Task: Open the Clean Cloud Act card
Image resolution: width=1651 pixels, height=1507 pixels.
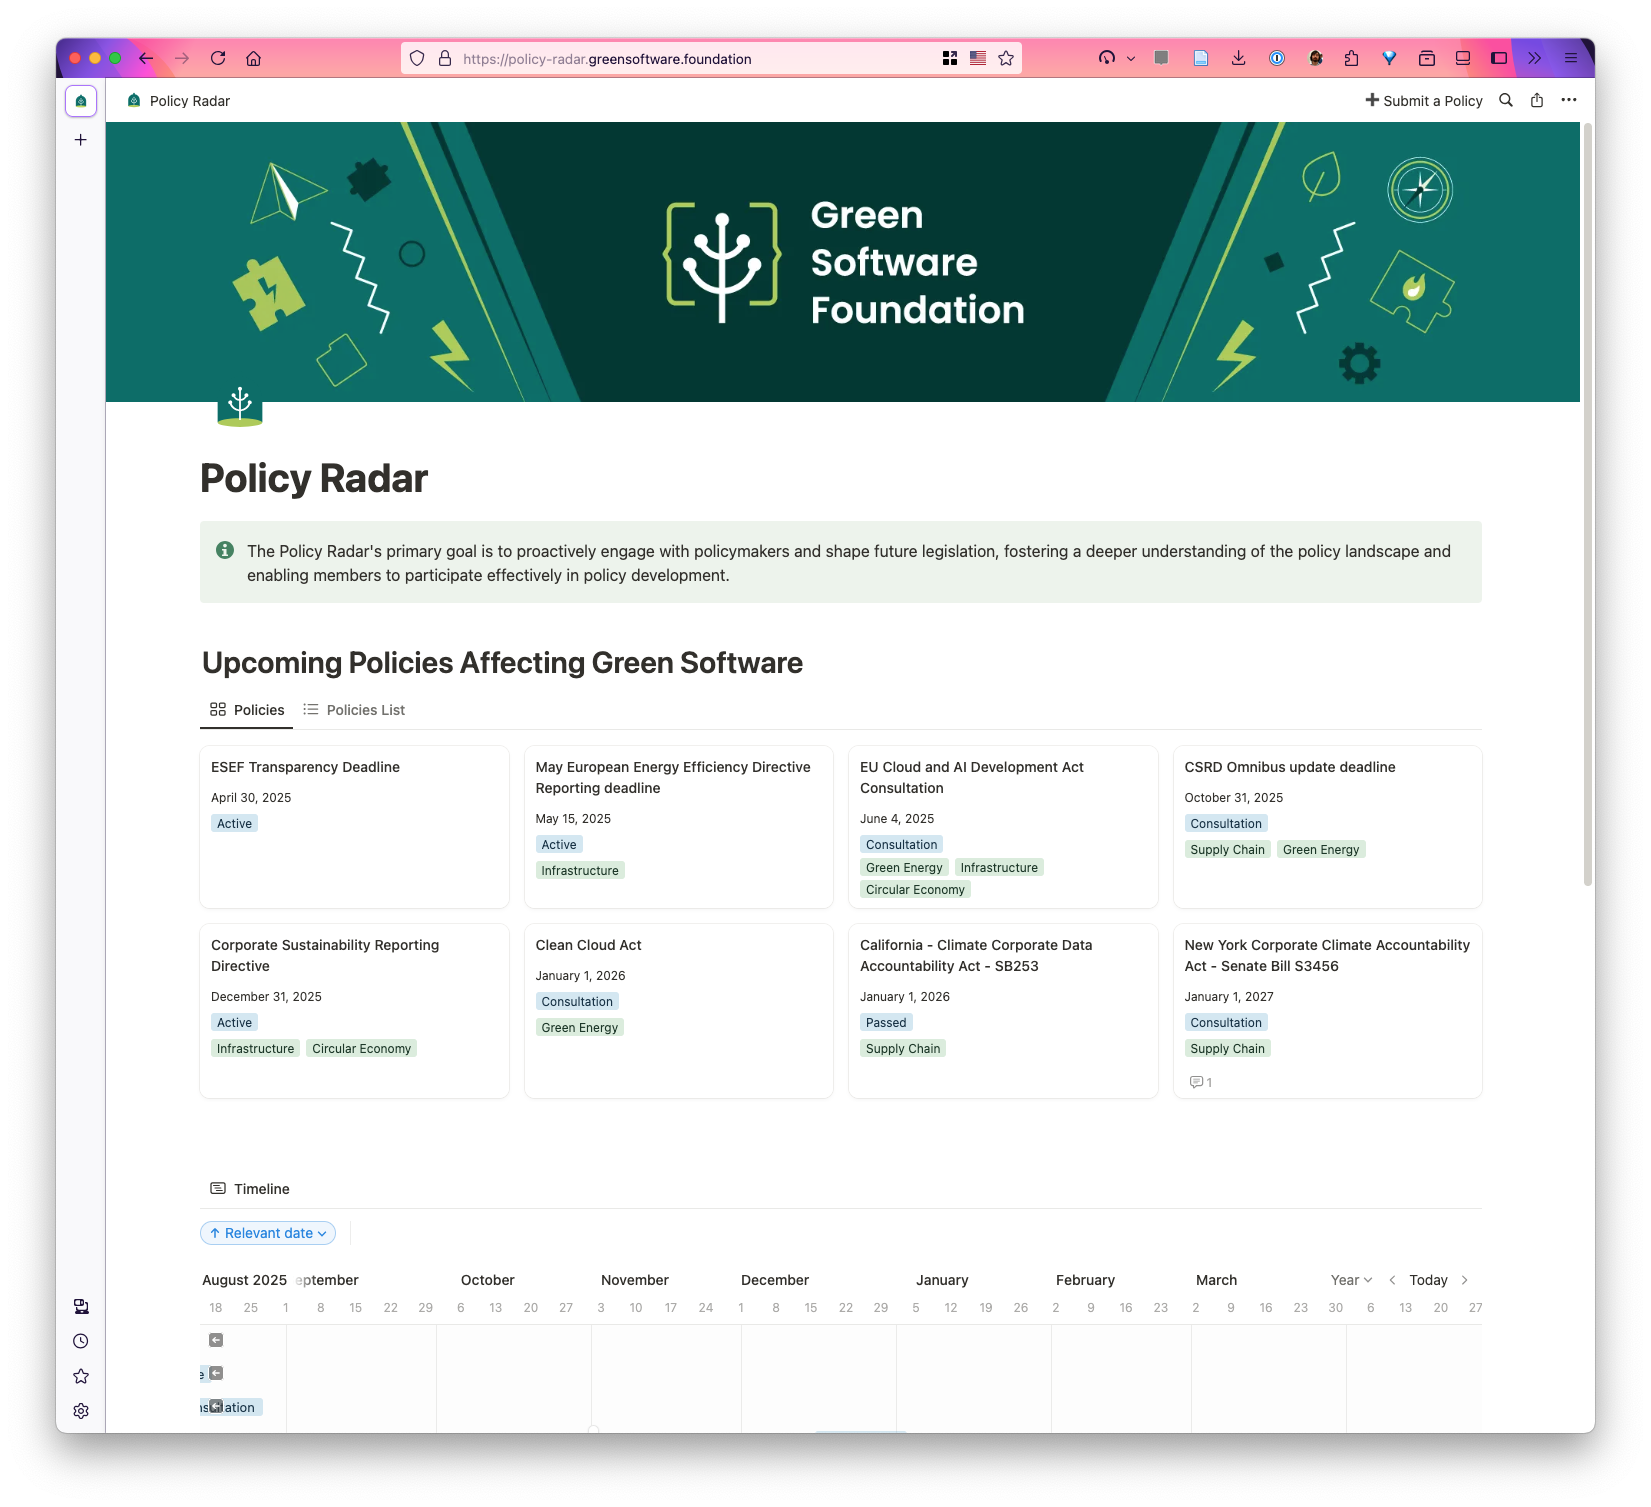Action: [x=679, y=1010]
